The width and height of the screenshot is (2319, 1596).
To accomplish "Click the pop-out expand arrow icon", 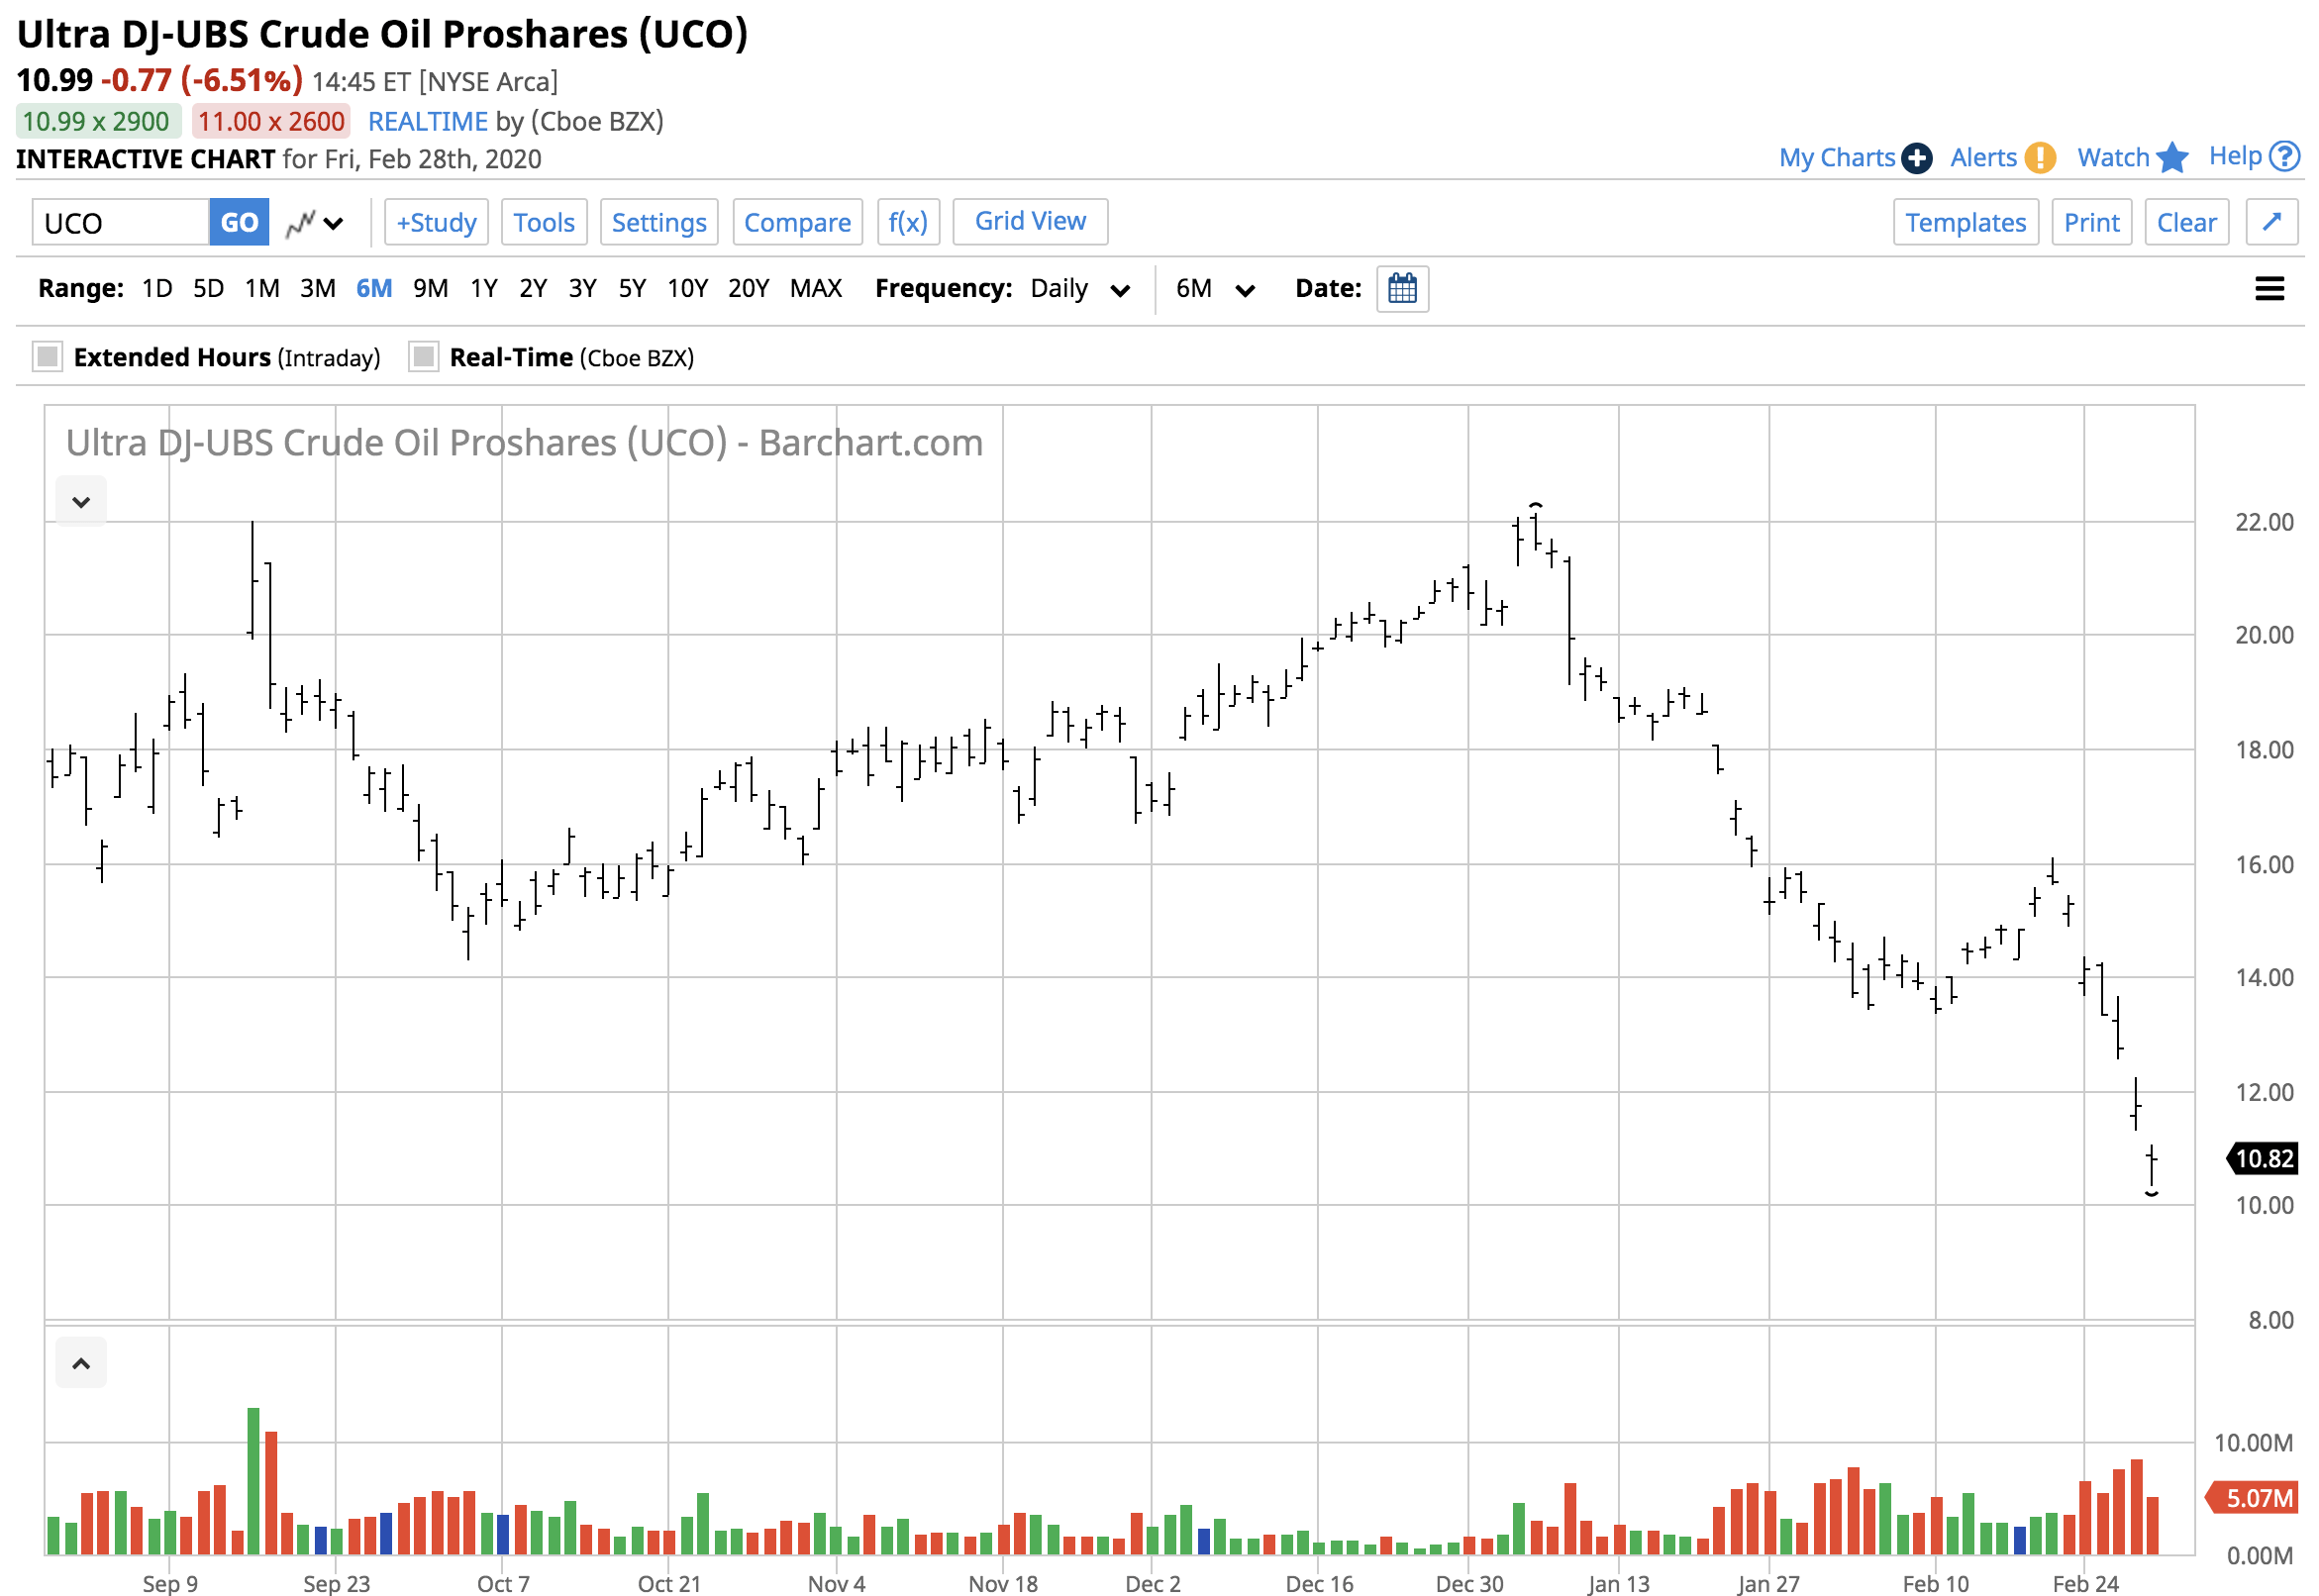I will pos(2271,222).
